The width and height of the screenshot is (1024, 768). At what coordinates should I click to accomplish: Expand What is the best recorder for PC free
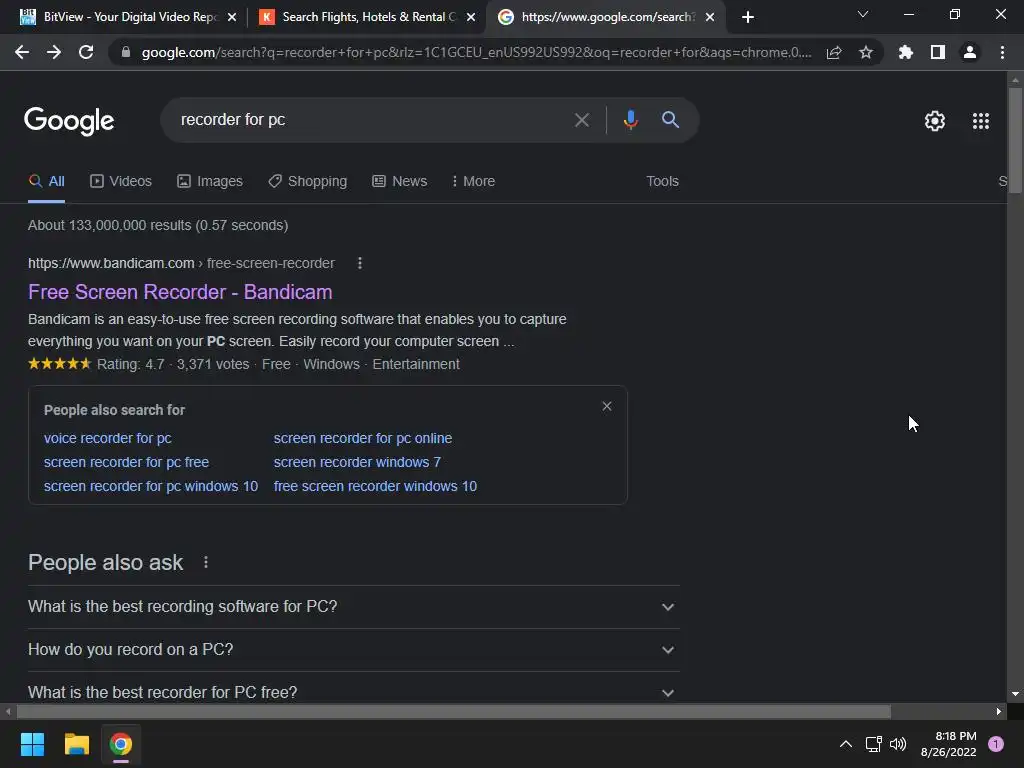point(353,692)
